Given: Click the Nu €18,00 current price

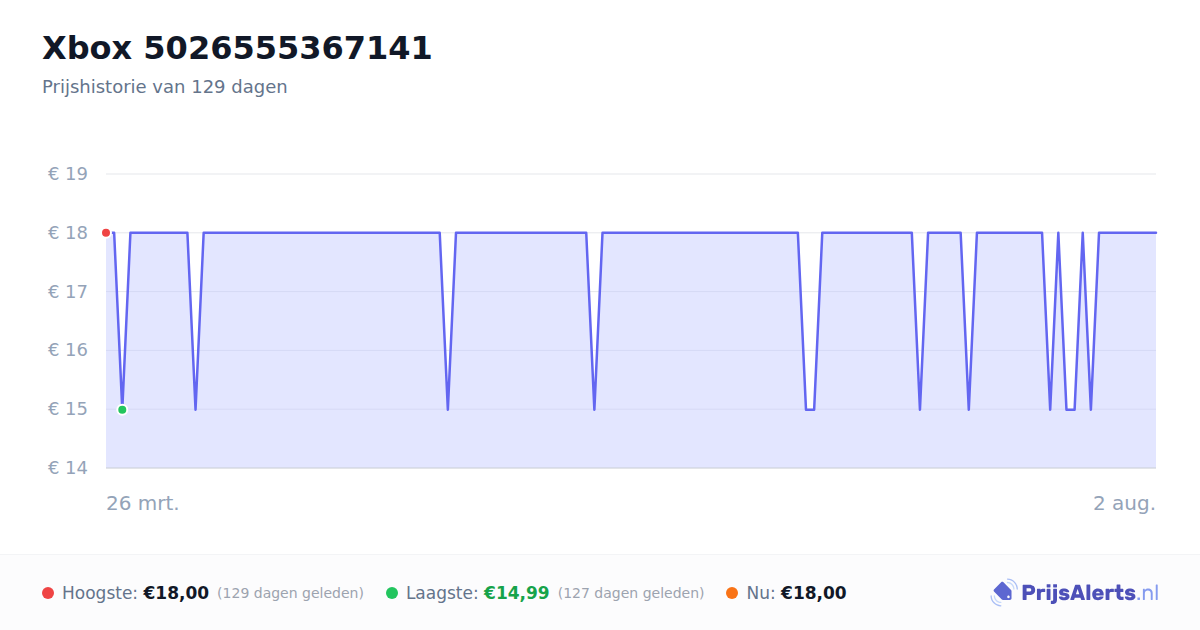Looking at the screenshot, I should coord(813,593).
